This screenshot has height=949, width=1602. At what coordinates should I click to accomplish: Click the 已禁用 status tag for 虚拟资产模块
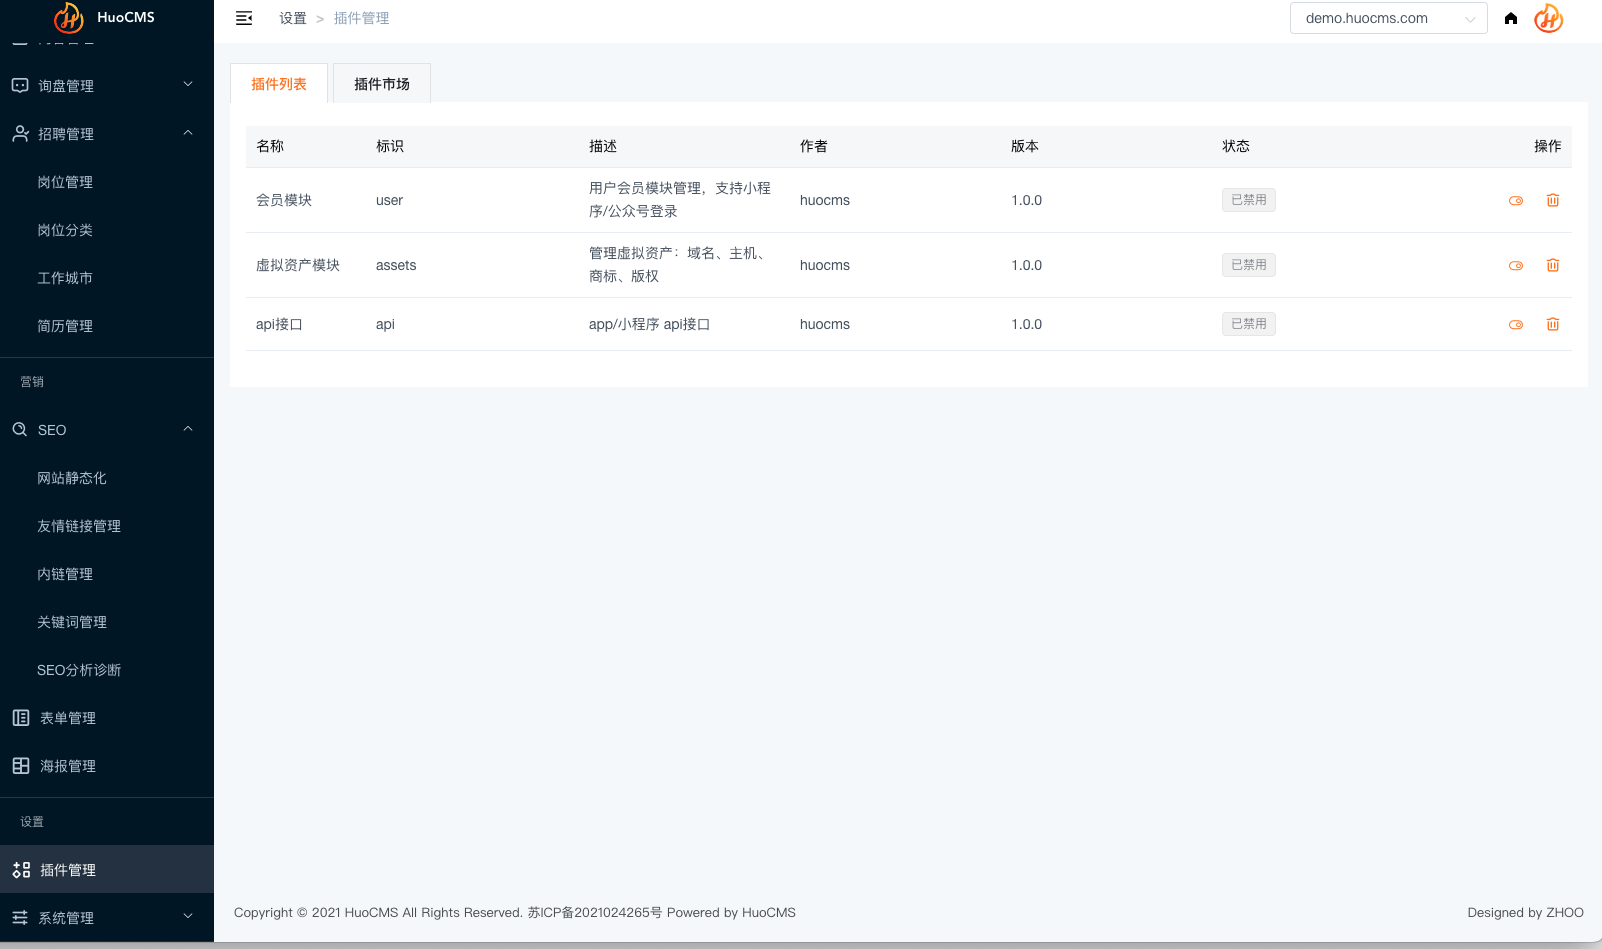coord(1249,265)
